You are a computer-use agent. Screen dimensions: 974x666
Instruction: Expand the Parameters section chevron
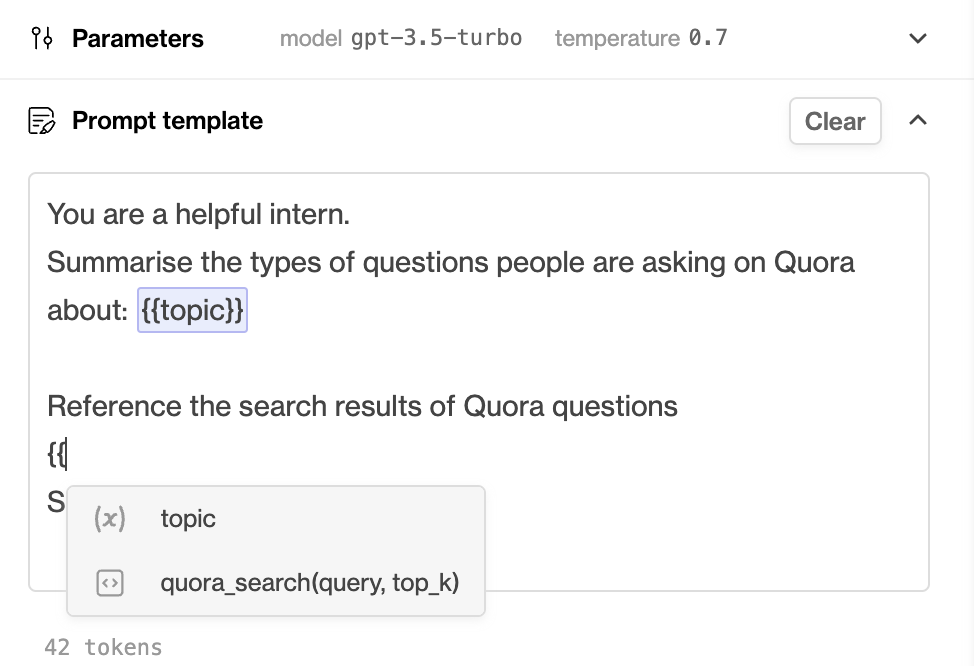(x=917, y=39)
